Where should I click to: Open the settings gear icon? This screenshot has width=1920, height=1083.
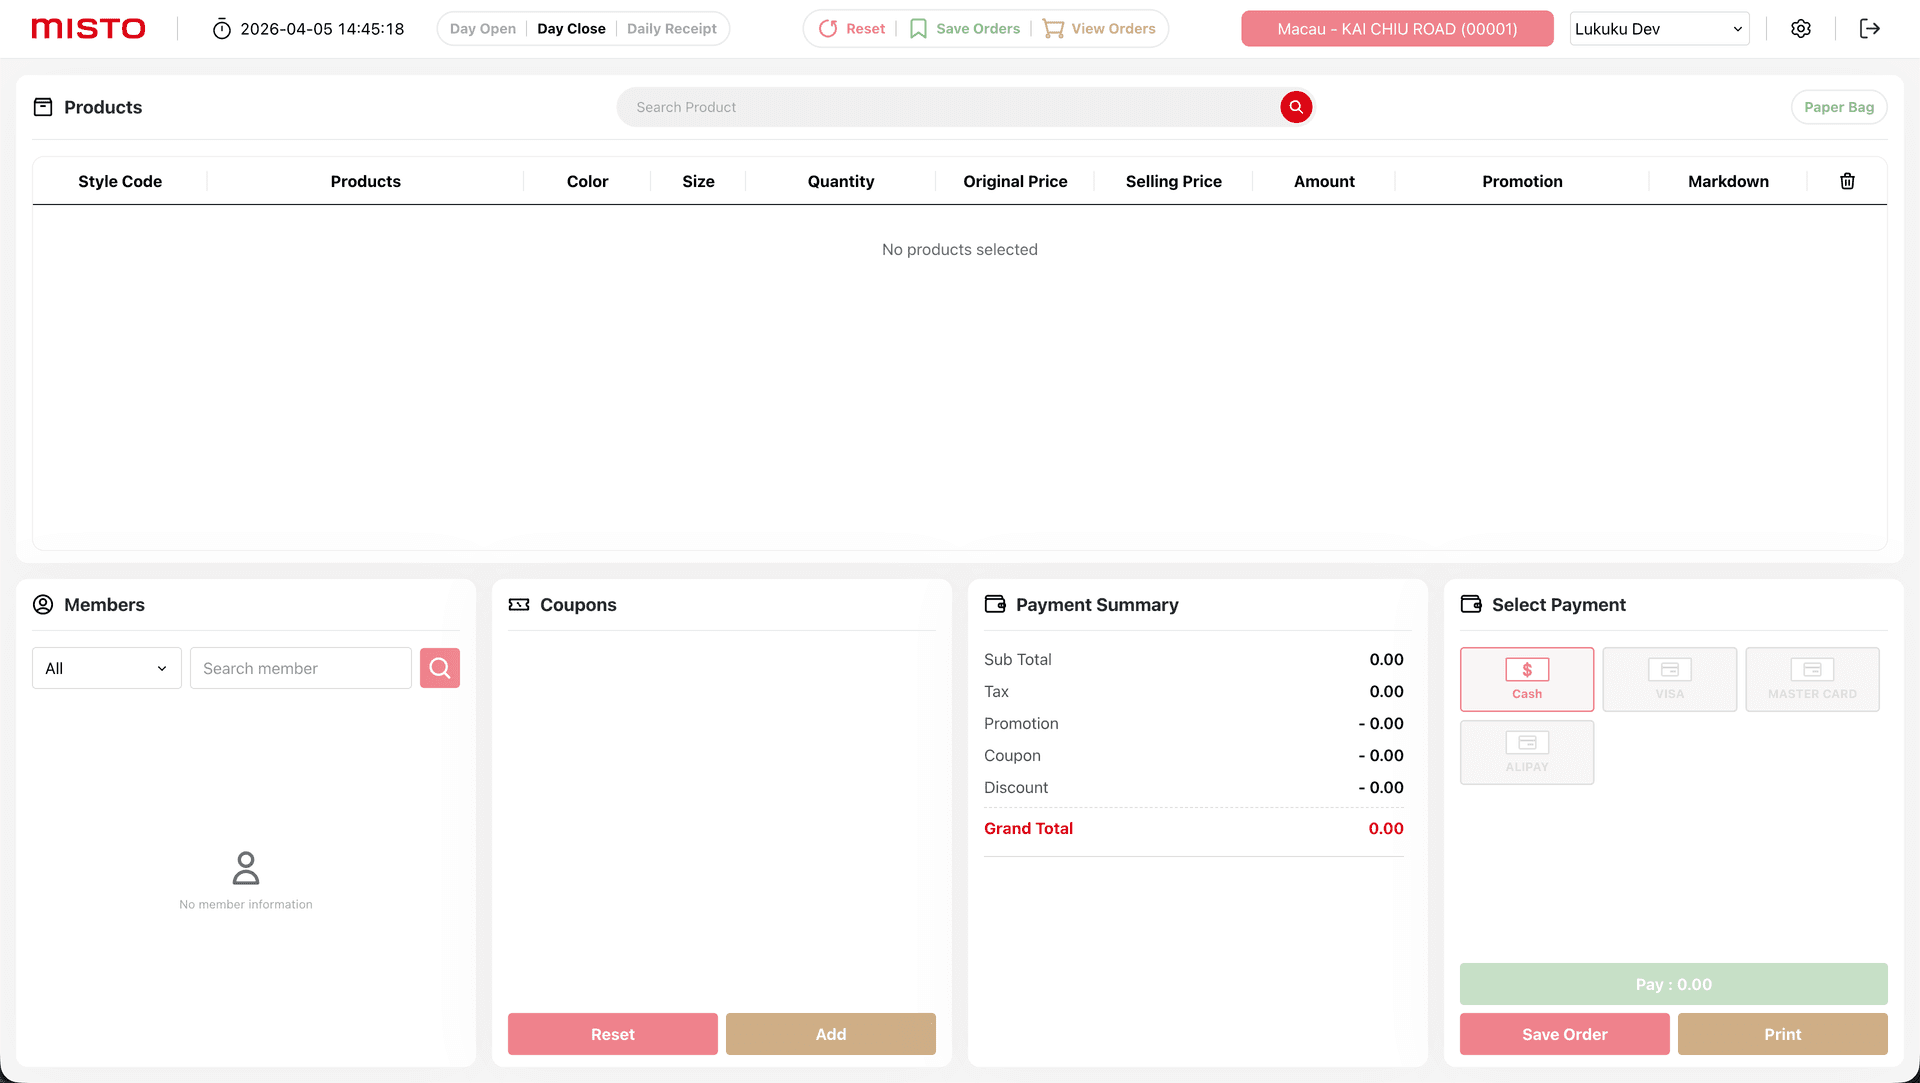click(x=1801, y=28)
